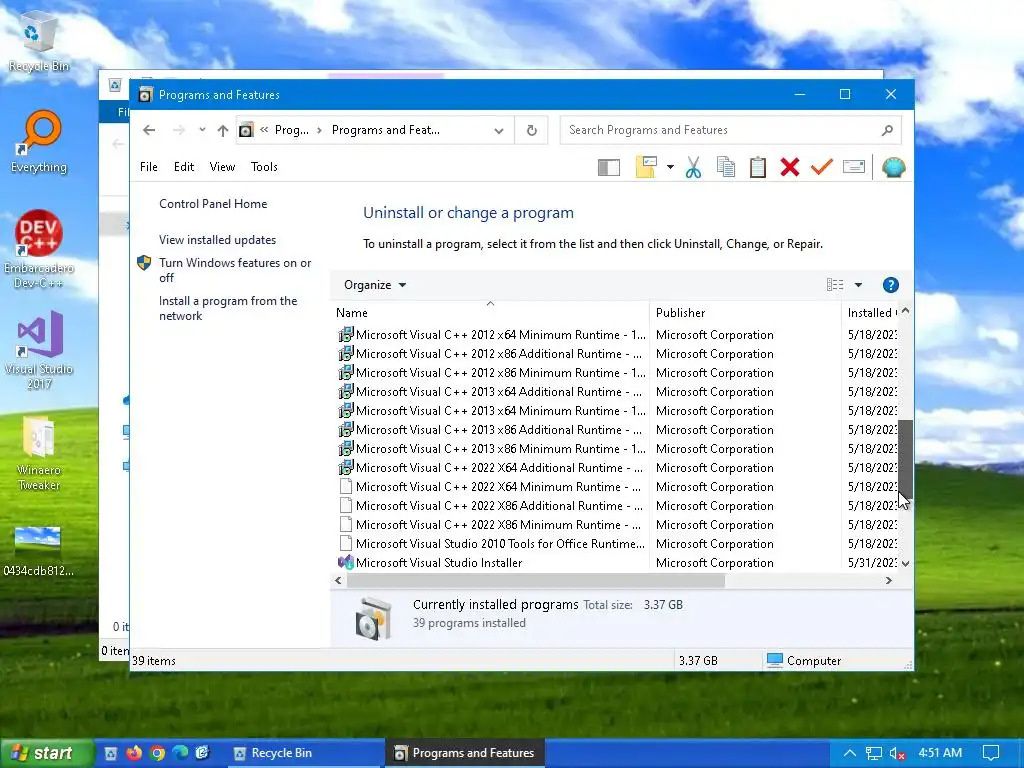Click the vertical scrollbar down arrow

pyautogui.click(x=905, y=563)
